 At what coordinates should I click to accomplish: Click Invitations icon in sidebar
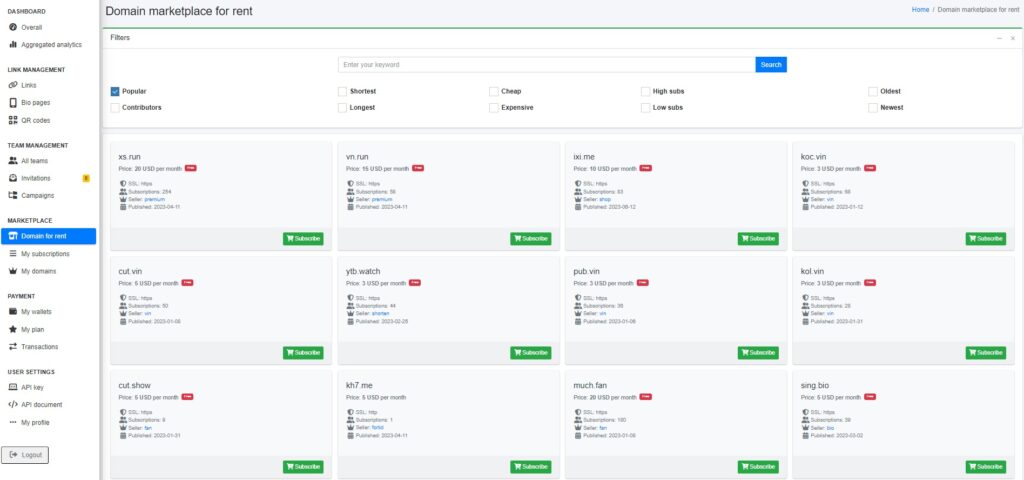pos(12,178)
